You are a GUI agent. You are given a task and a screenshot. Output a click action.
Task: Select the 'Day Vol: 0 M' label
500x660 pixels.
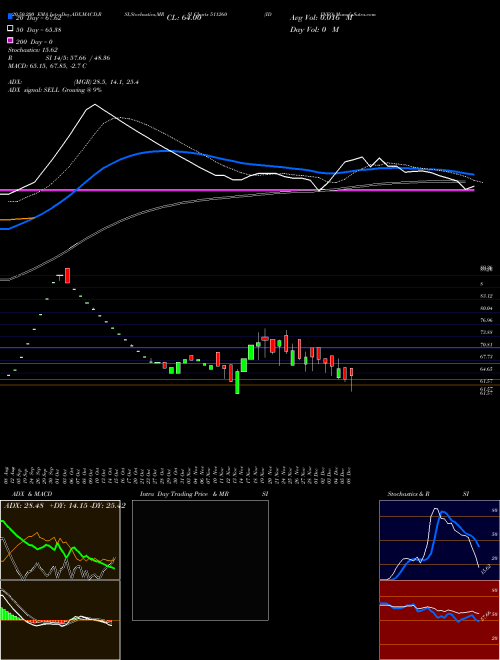(314, 30)
